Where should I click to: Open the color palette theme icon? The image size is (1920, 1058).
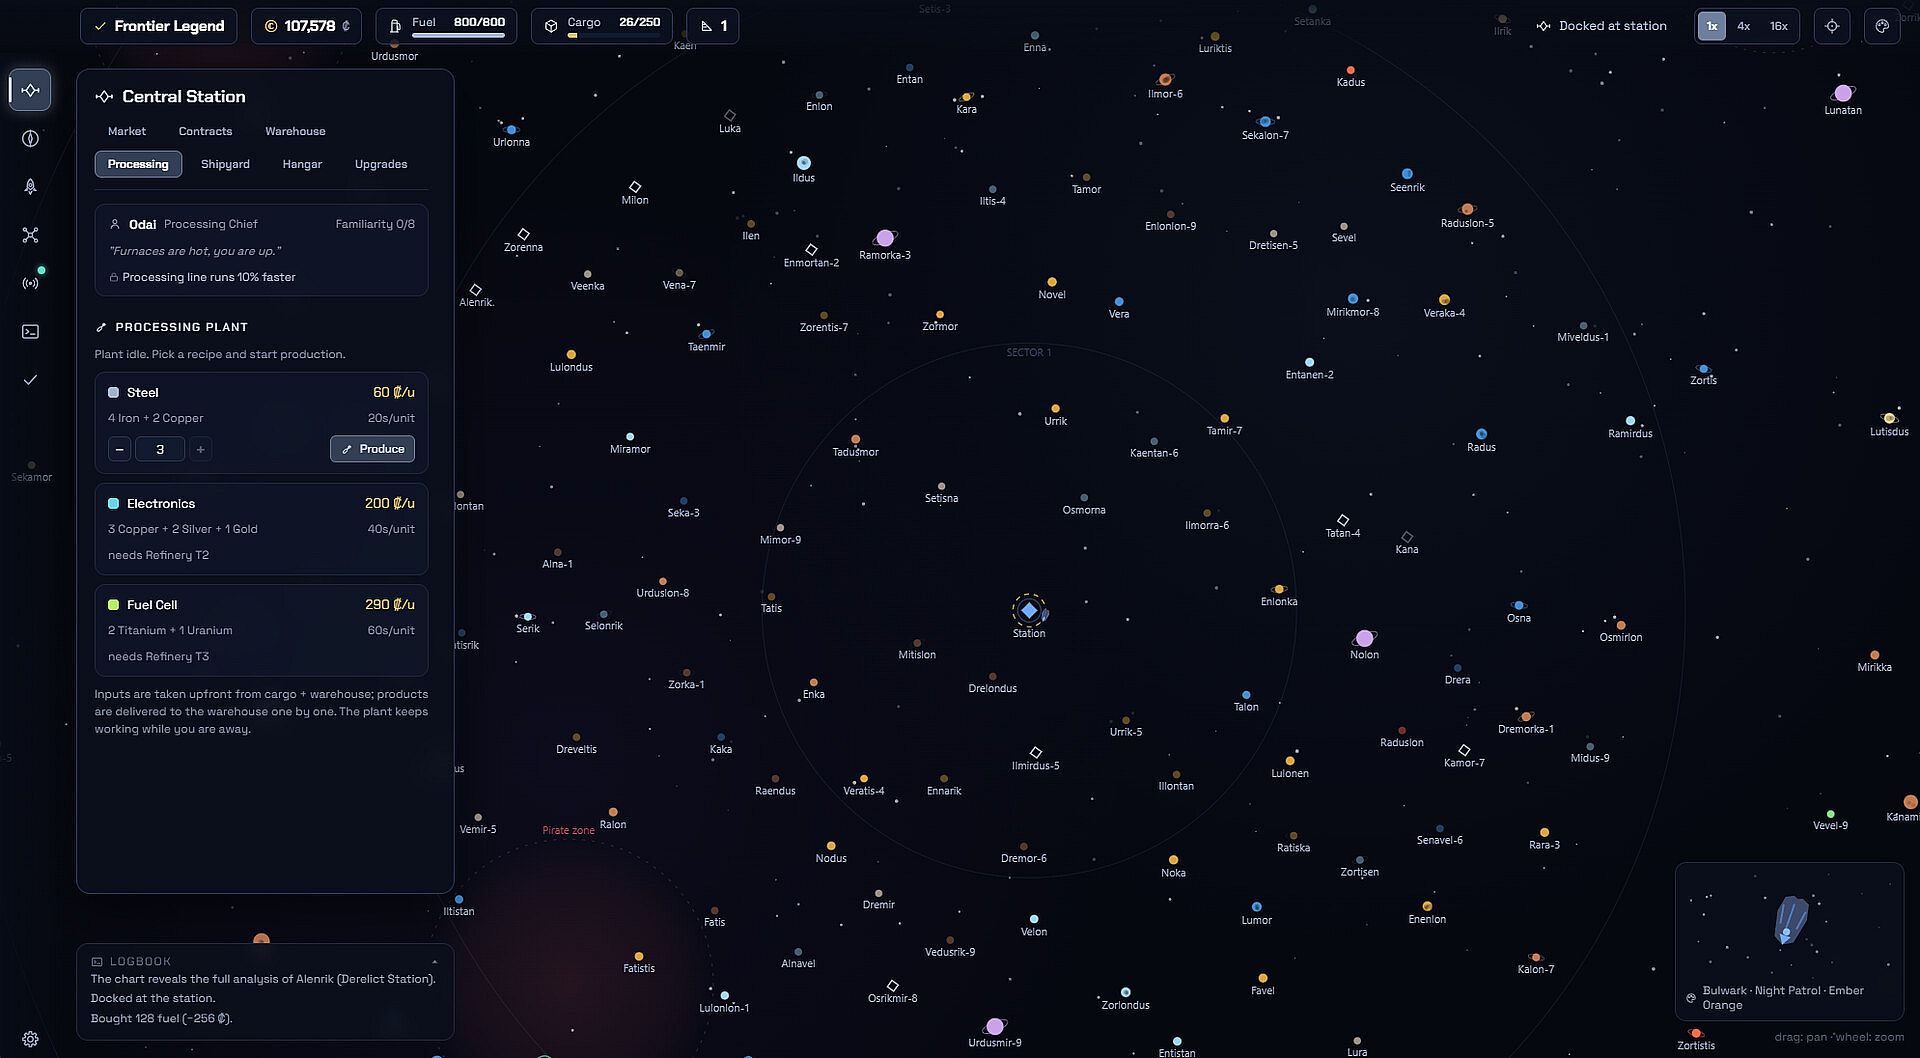(1882, 26)
